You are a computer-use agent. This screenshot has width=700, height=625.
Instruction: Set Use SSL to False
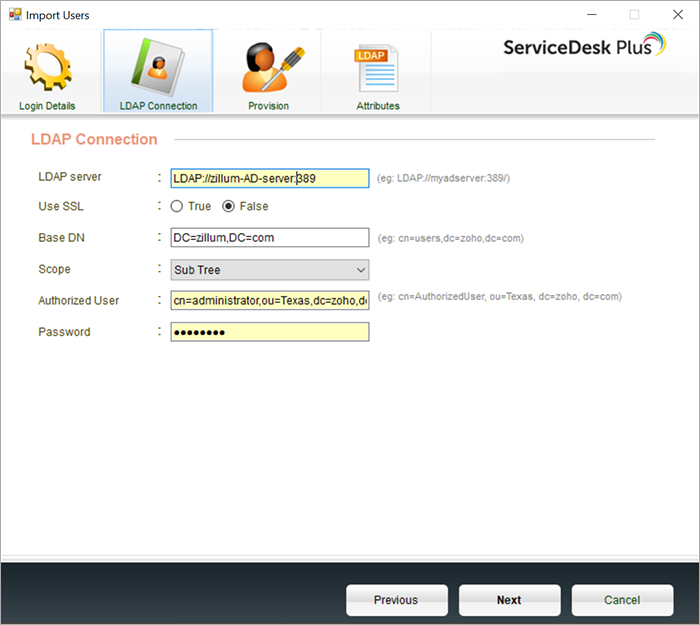click(x=229, y=206)
